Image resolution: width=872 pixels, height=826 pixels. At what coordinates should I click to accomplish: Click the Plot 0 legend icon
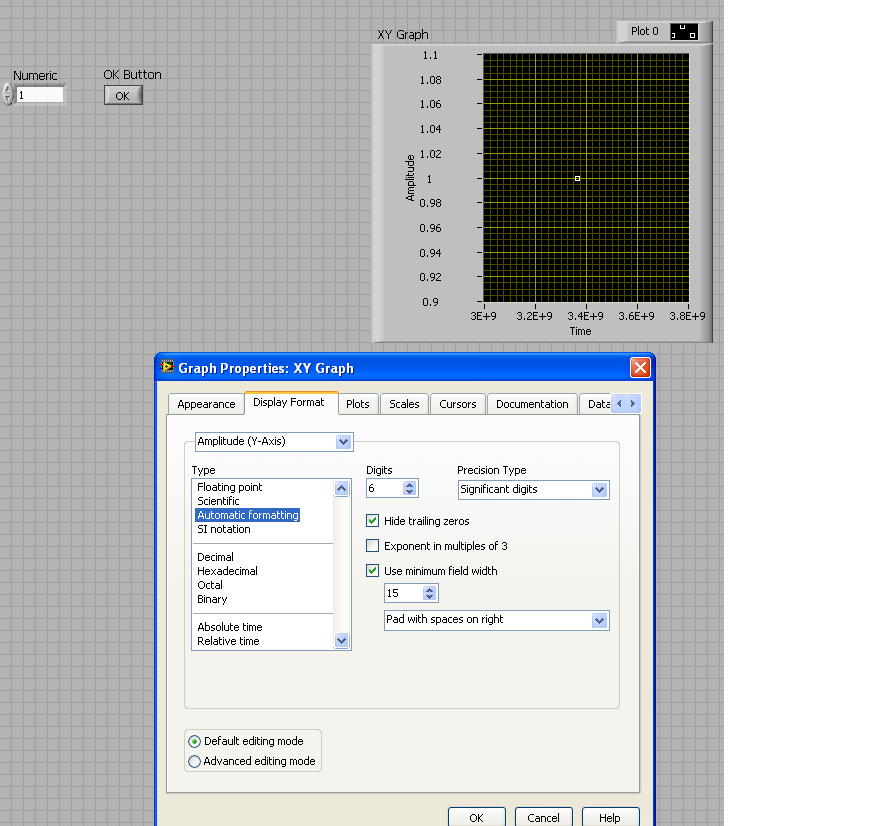pos(685,32)
